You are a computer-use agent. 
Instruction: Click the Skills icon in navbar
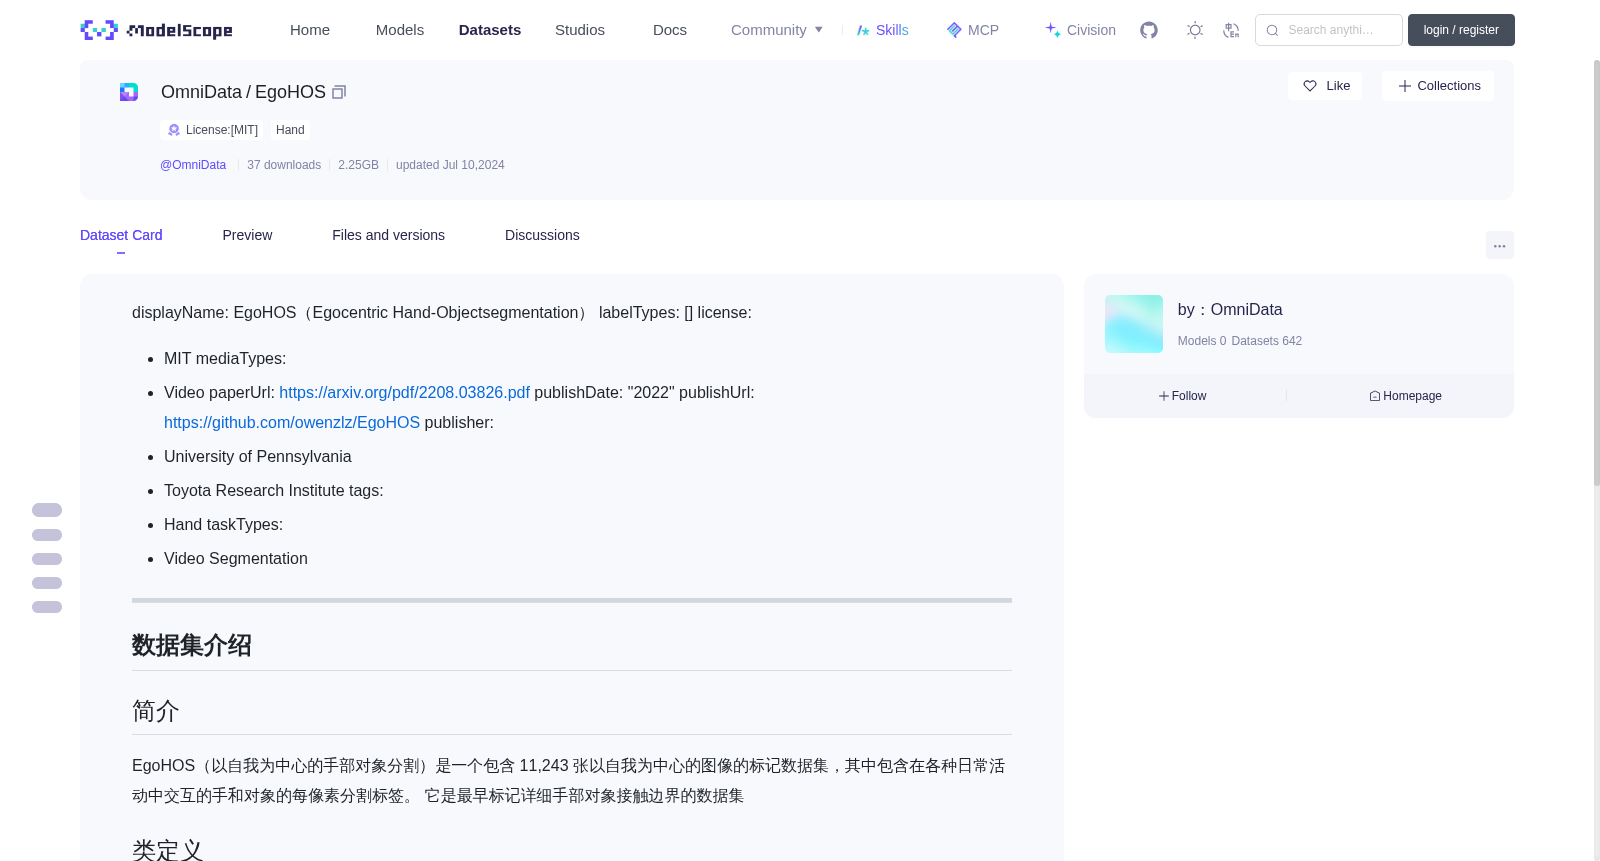(x=863, y=30)
